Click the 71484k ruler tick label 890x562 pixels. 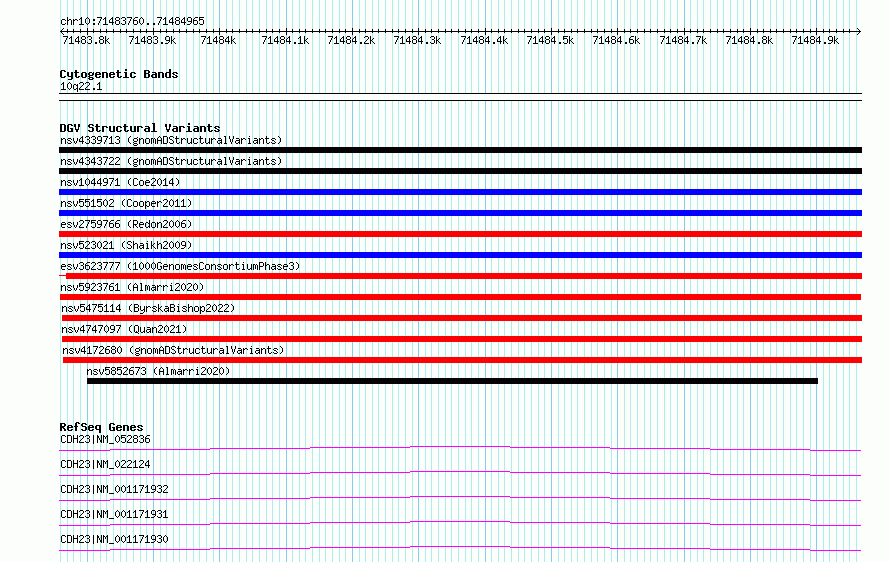coord(218,40)
